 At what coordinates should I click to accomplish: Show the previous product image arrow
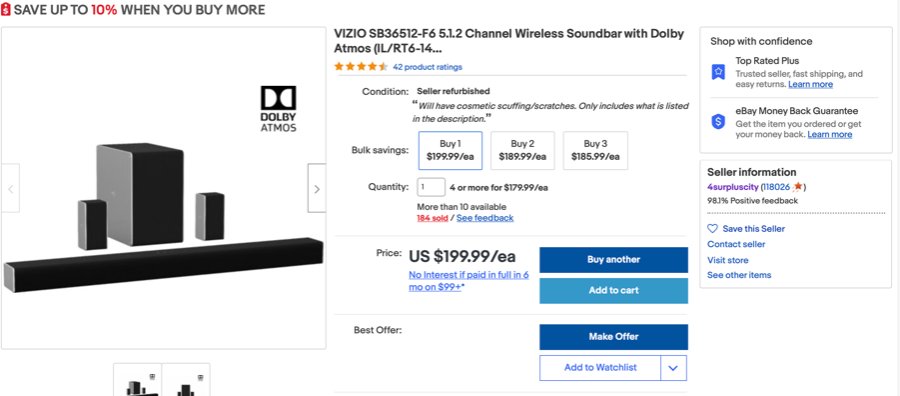[x=10, y=188]
